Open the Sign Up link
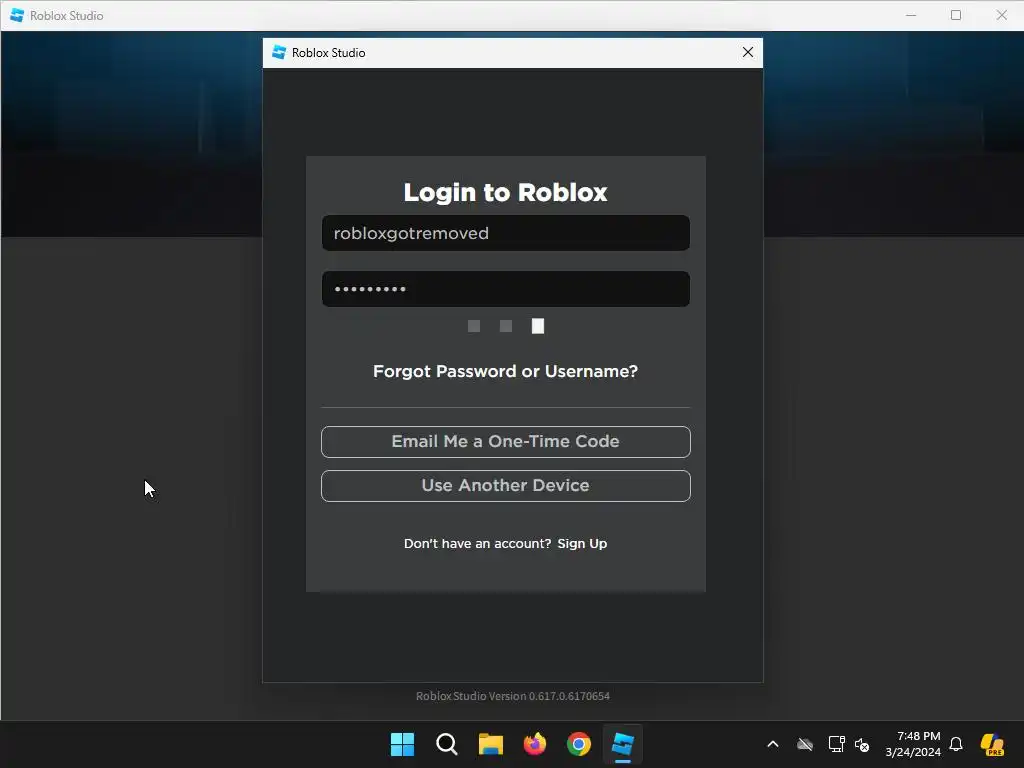 (582, 543)
